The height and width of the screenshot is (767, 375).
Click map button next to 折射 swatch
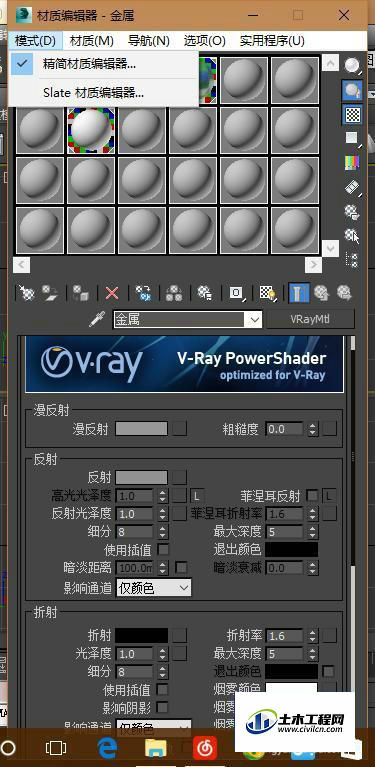(179, 636)
